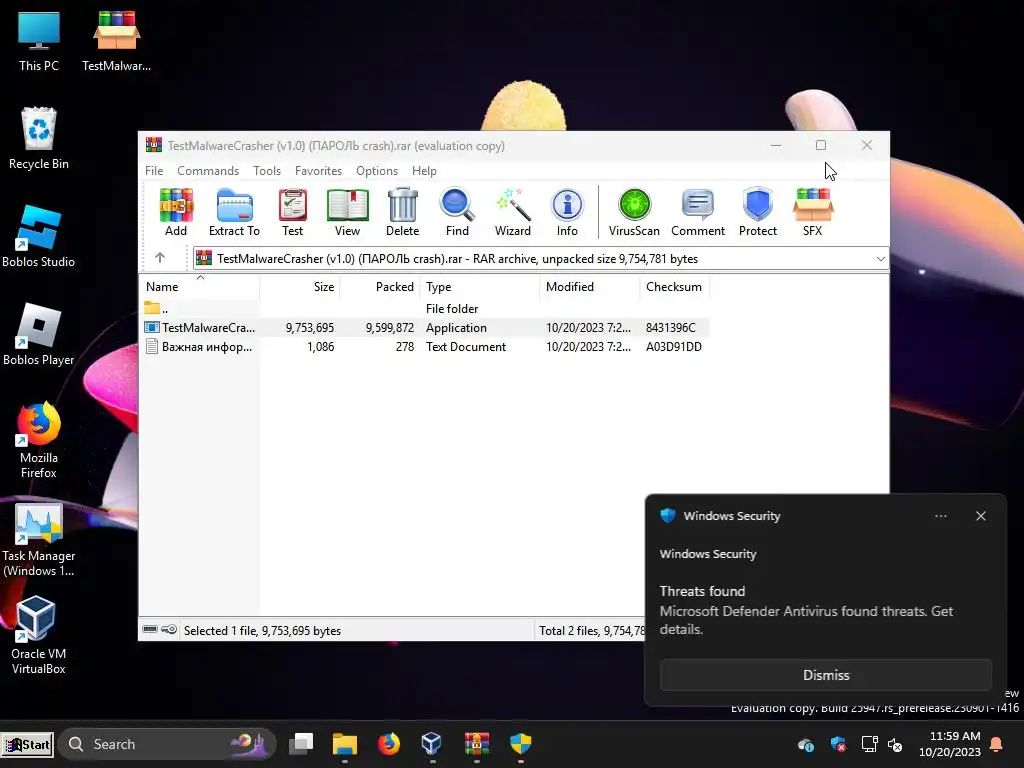Click the Comment toolbar icon
1024x768 pixels.
click(x=697, y=212)
